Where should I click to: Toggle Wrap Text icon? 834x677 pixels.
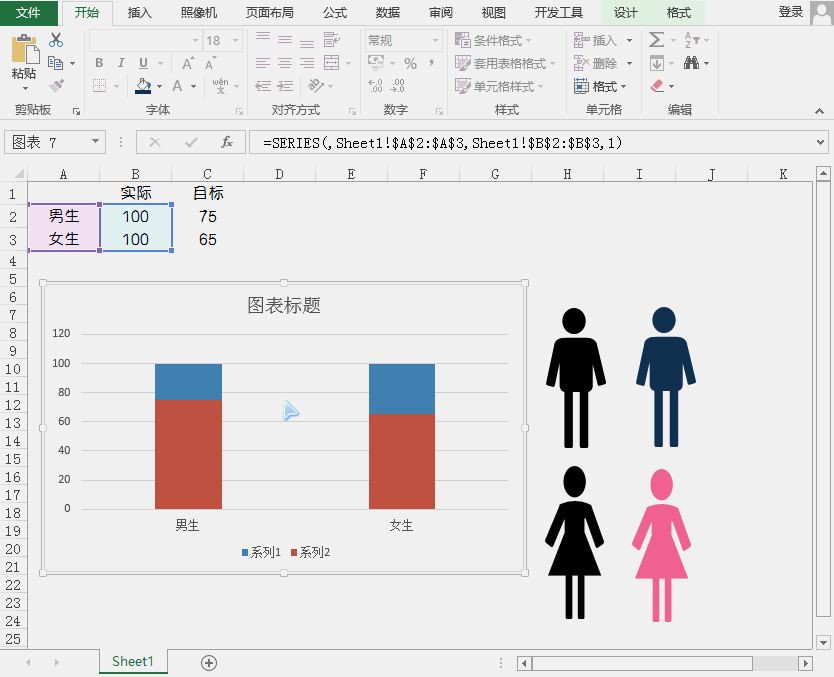coord(331,40)
